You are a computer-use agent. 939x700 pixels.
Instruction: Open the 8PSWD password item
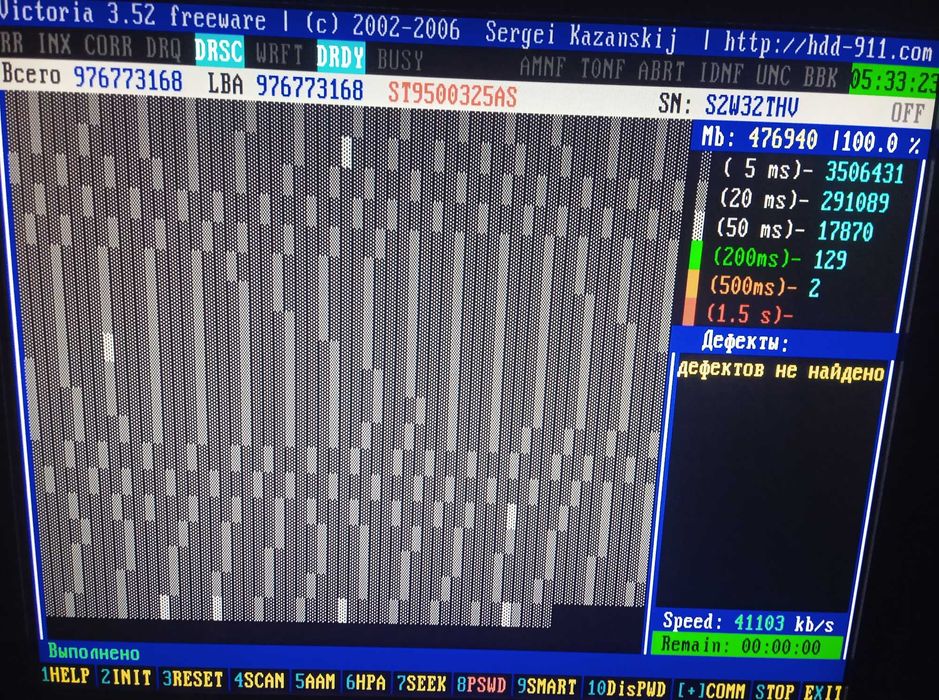point(481,685)
